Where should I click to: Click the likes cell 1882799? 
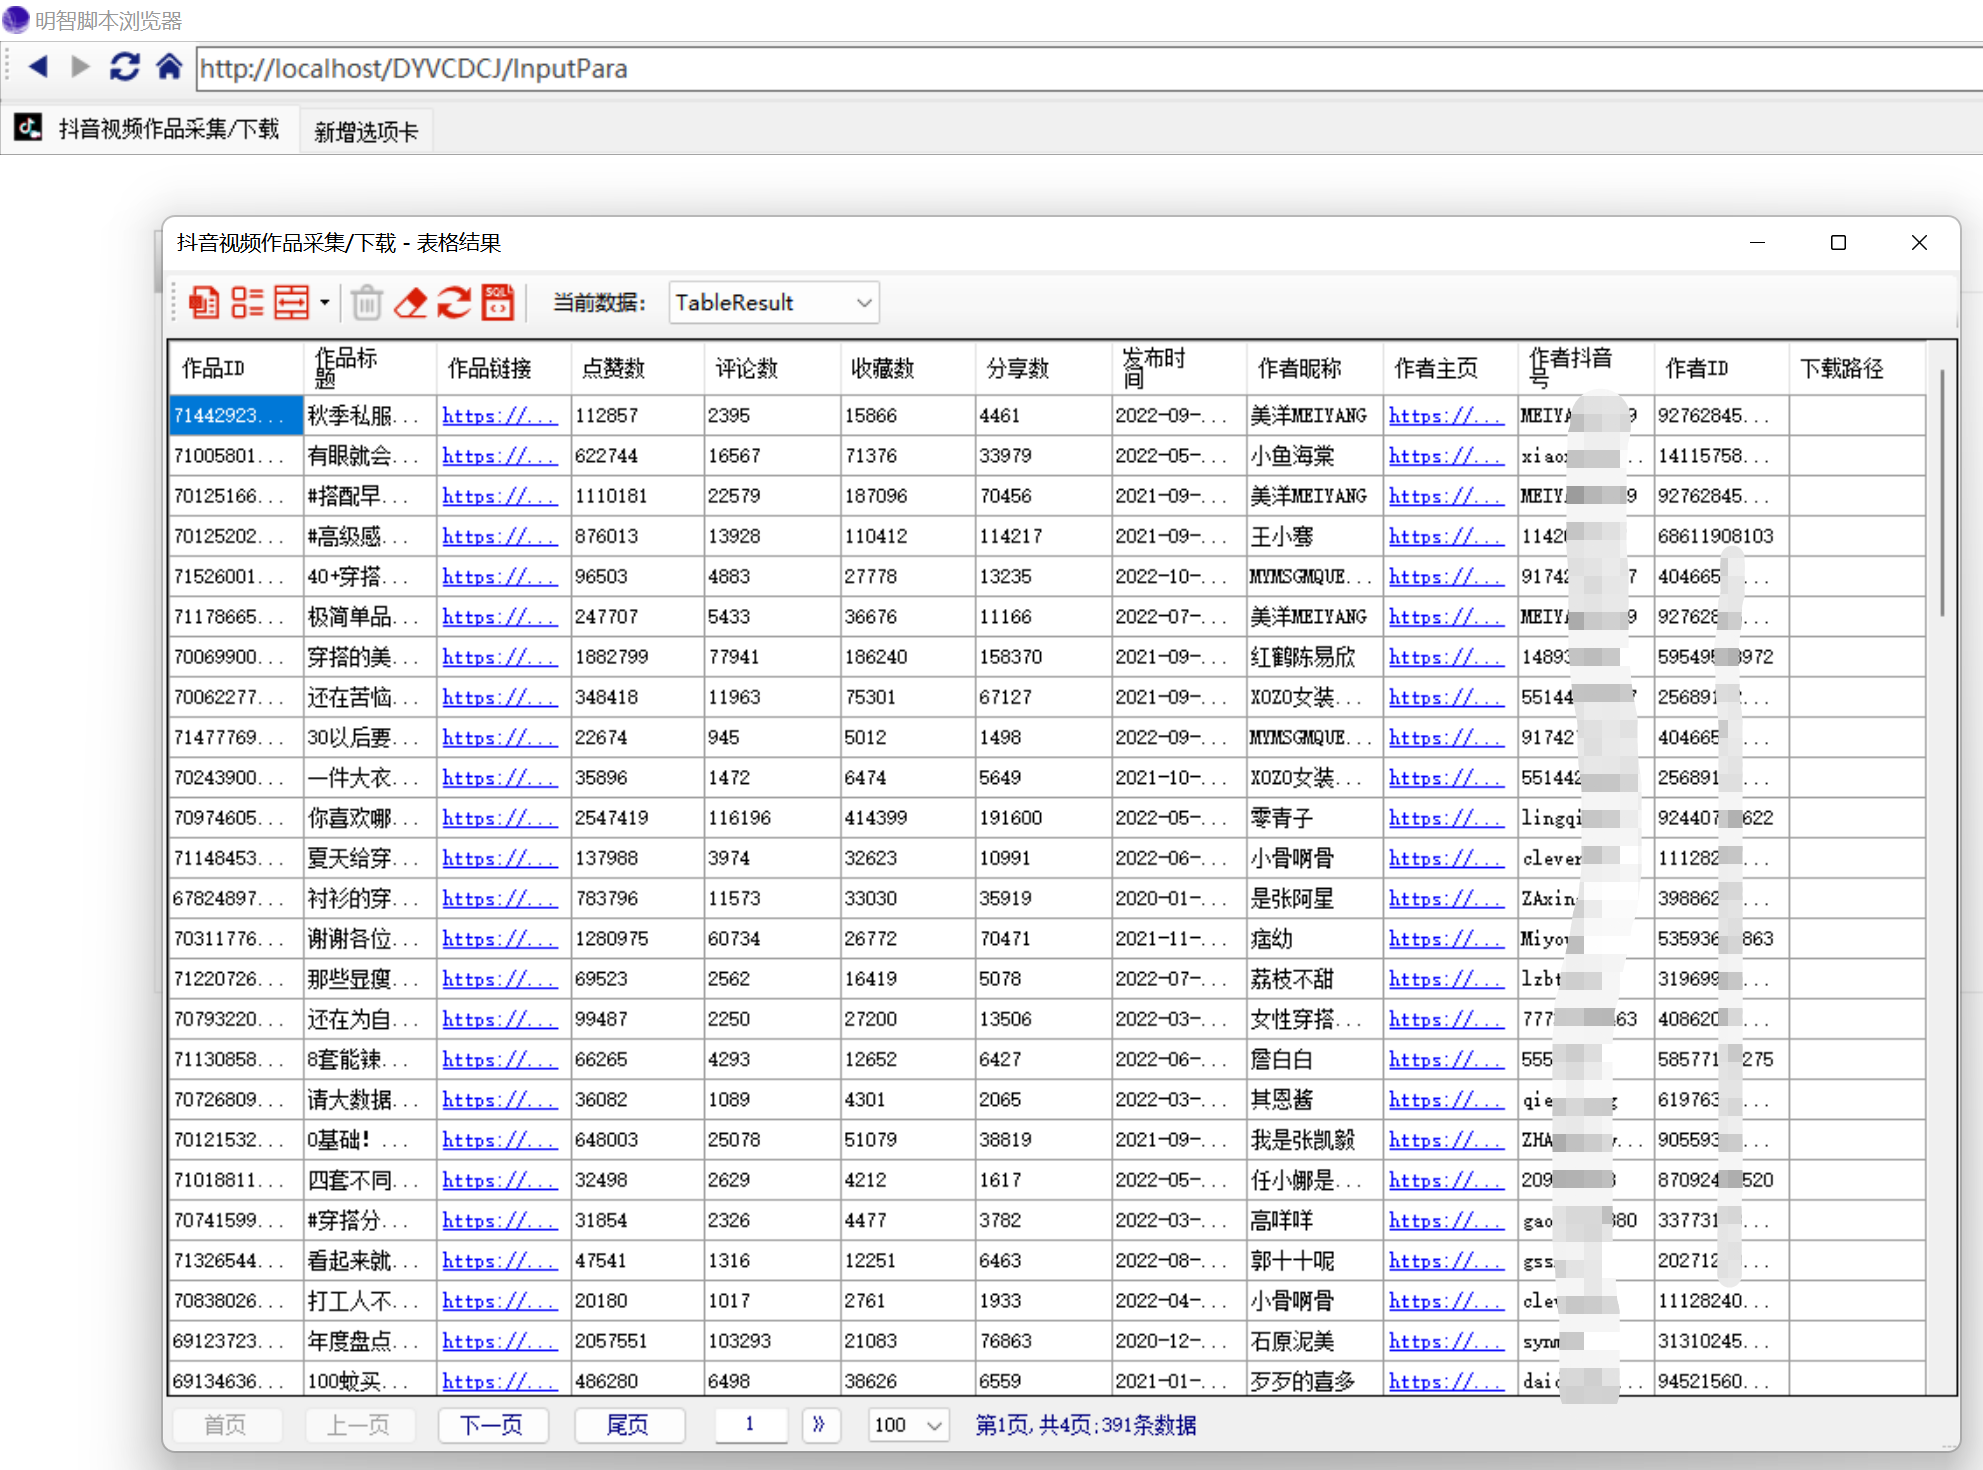pos(638,657)
